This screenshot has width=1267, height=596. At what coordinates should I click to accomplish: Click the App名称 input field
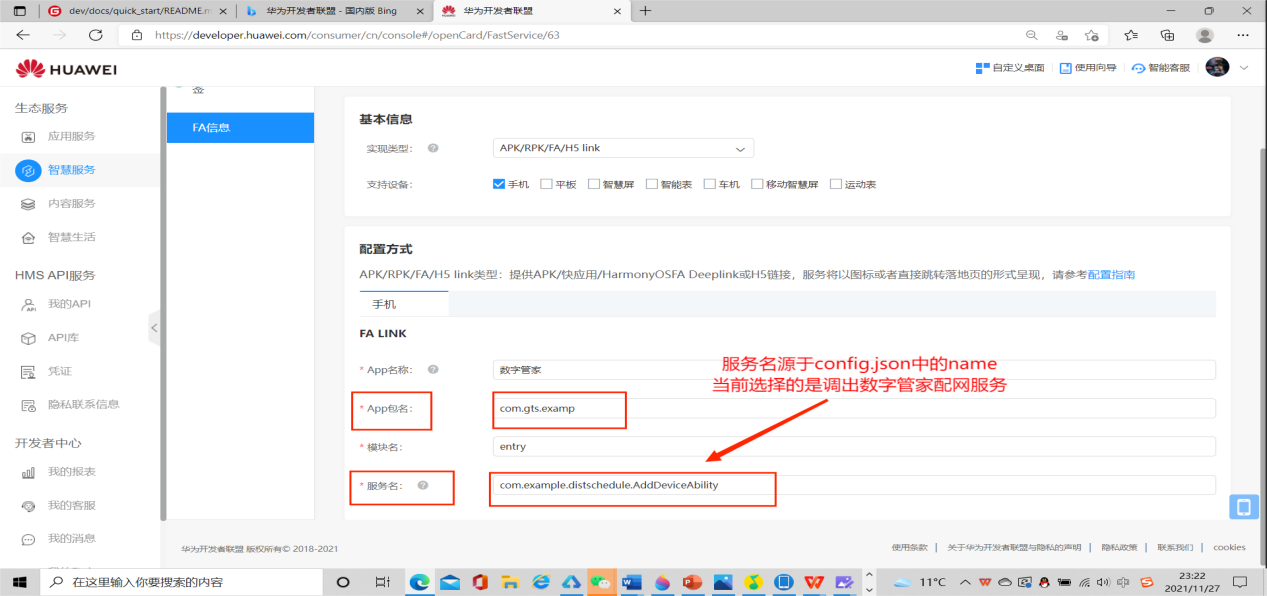point(854,370)
